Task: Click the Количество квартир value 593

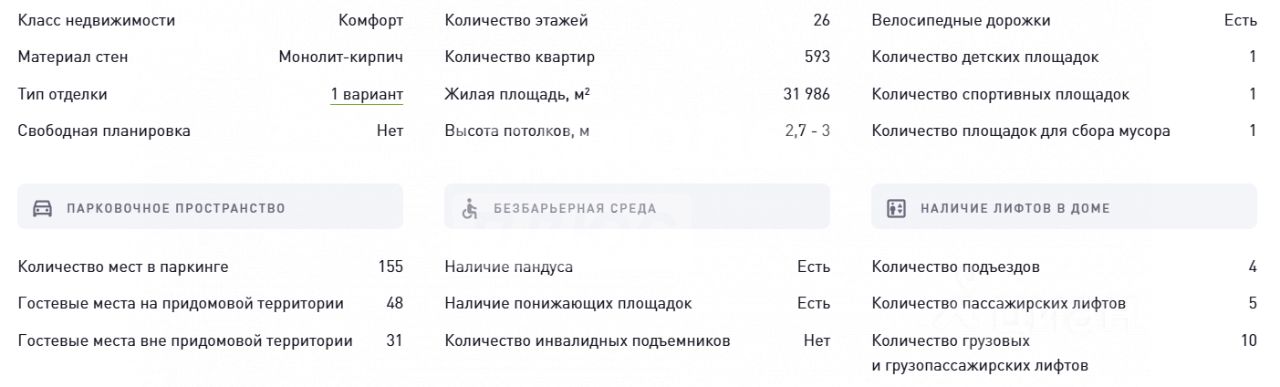Action: 817,57
